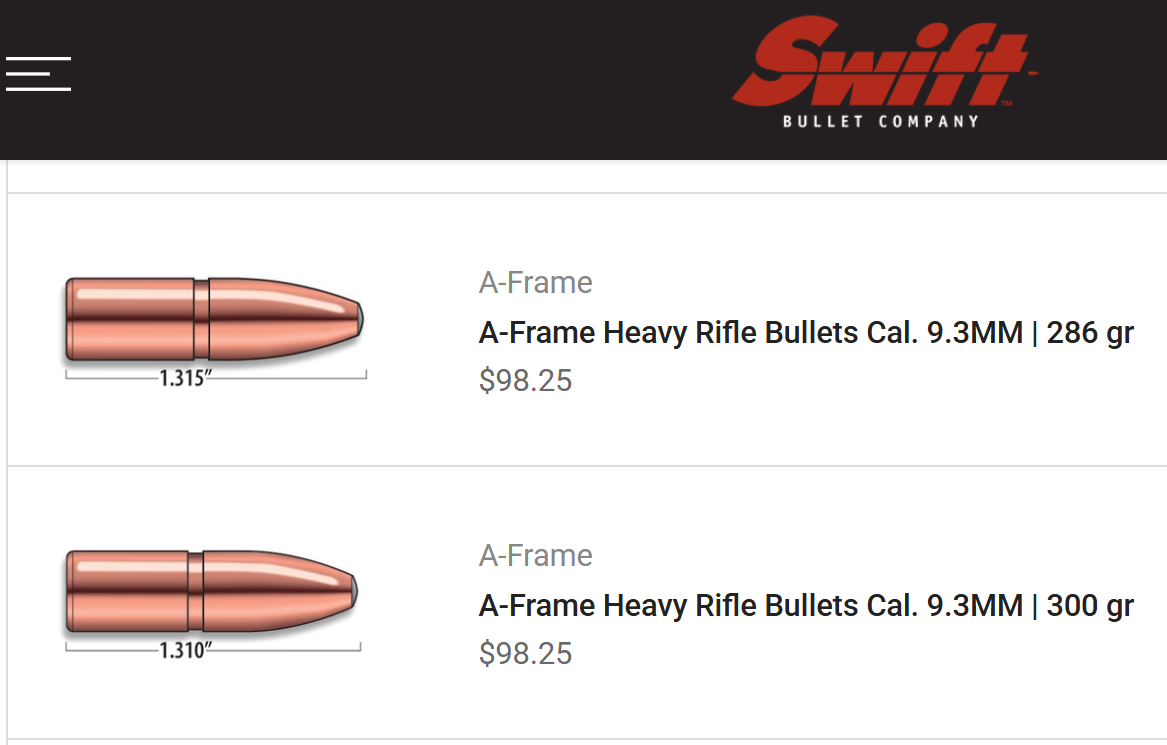Click the 1.310" length measurement label
The height and width of the screenshot is (745, 1167).
coord(185,652)
